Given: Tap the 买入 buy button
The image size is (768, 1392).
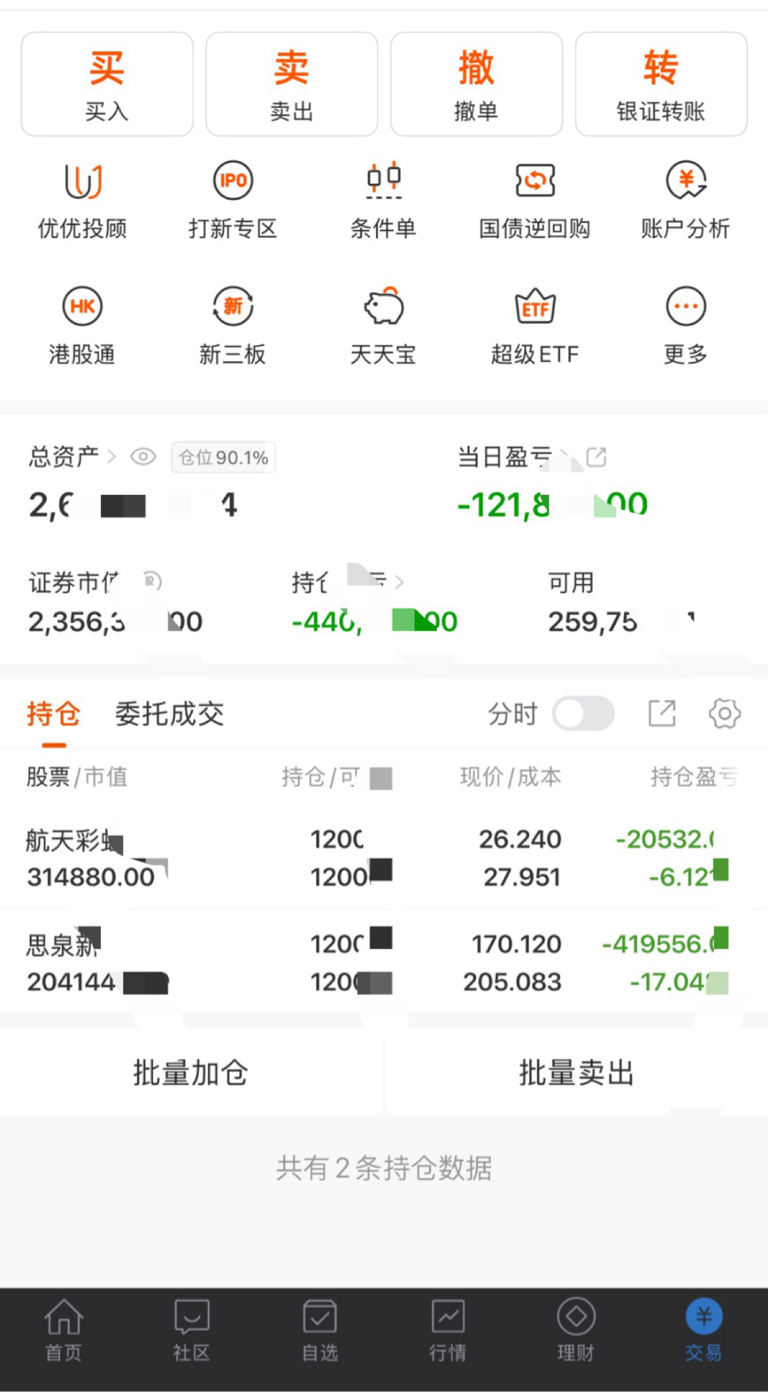Looking at the screenshot, I should coord(107,84).
